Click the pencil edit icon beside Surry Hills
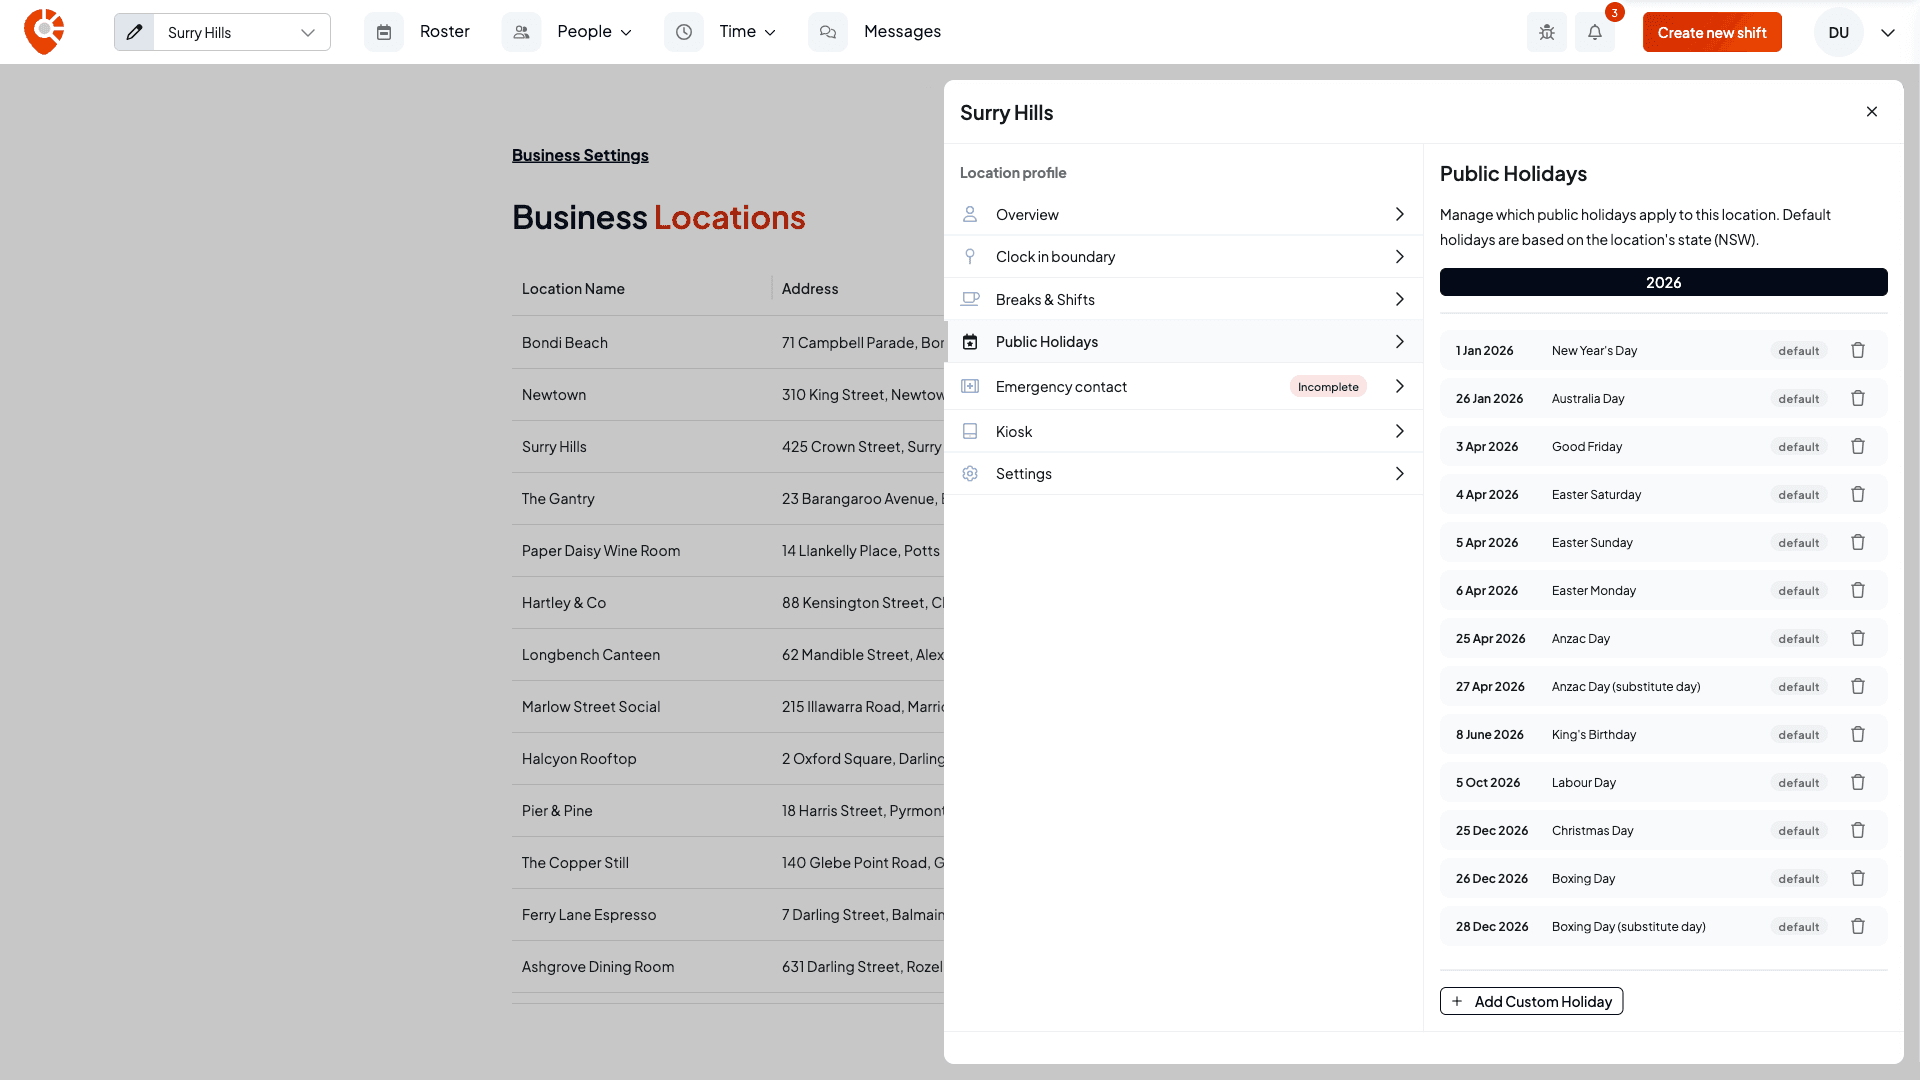 click(134, 32)
